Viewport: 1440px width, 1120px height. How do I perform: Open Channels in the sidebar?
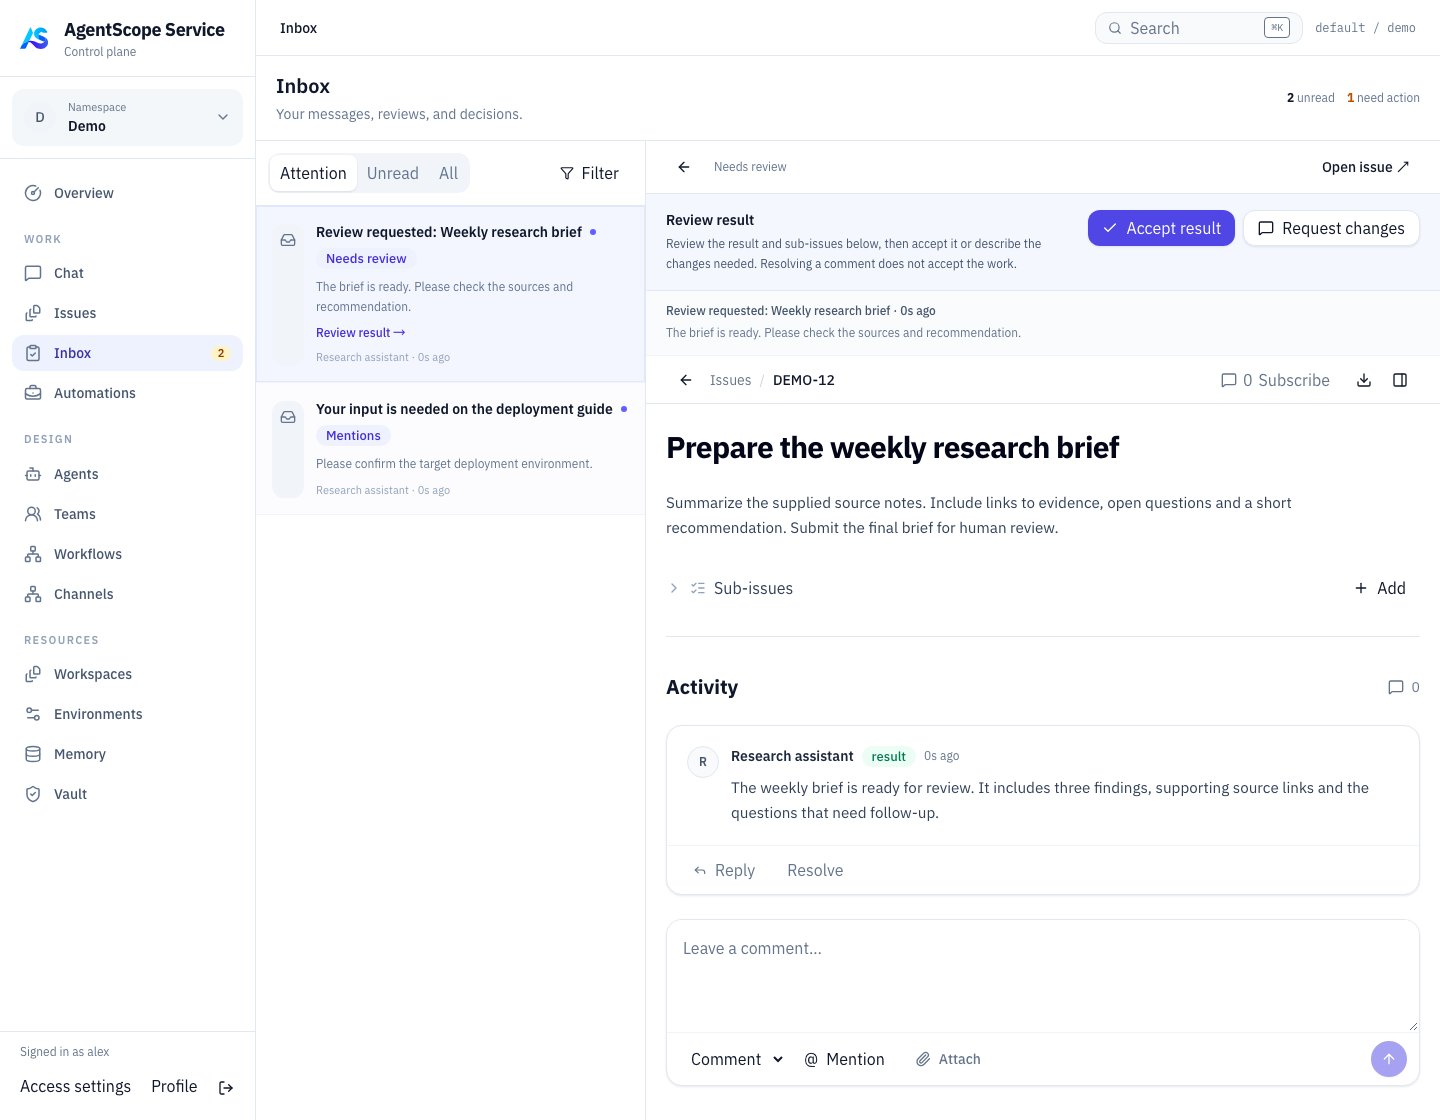[127, 594]
